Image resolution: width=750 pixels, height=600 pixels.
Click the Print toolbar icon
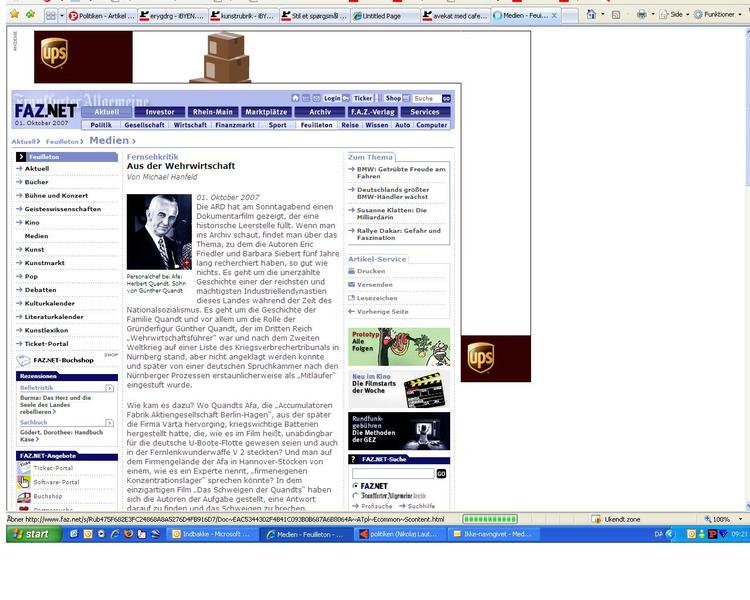pos(641,14)
